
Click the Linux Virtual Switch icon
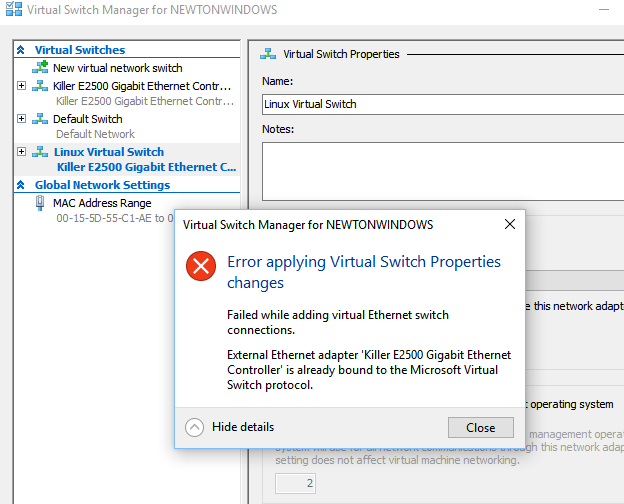tap(40, 152)
